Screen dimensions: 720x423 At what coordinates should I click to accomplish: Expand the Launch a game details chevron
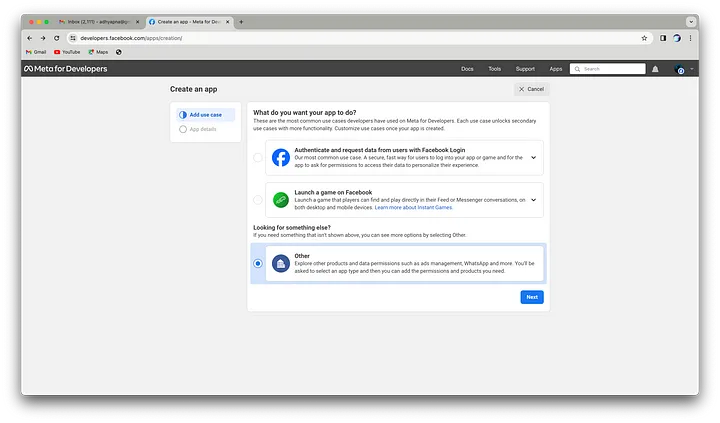point(534,200)
